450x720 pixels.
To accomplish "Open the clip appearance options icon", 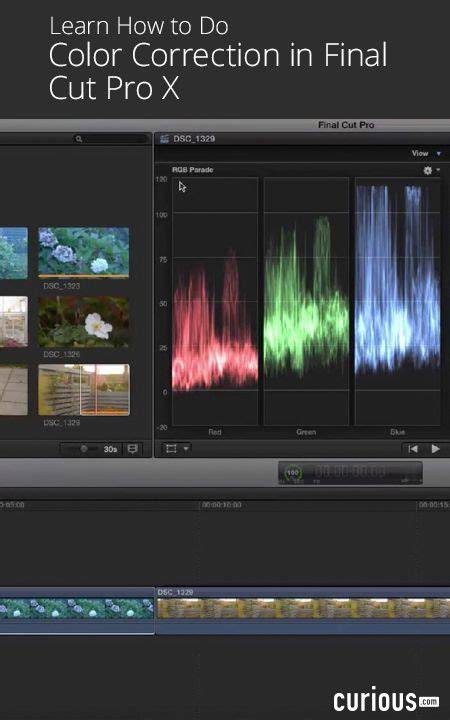I will click(x=133, y=449).
